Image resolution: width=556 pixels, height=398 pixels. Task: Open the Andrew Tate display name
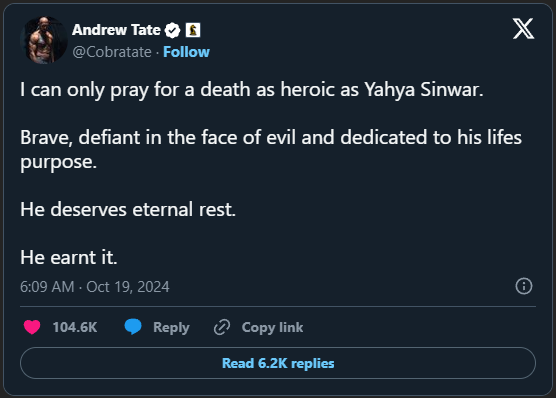[x=116, y=30]
